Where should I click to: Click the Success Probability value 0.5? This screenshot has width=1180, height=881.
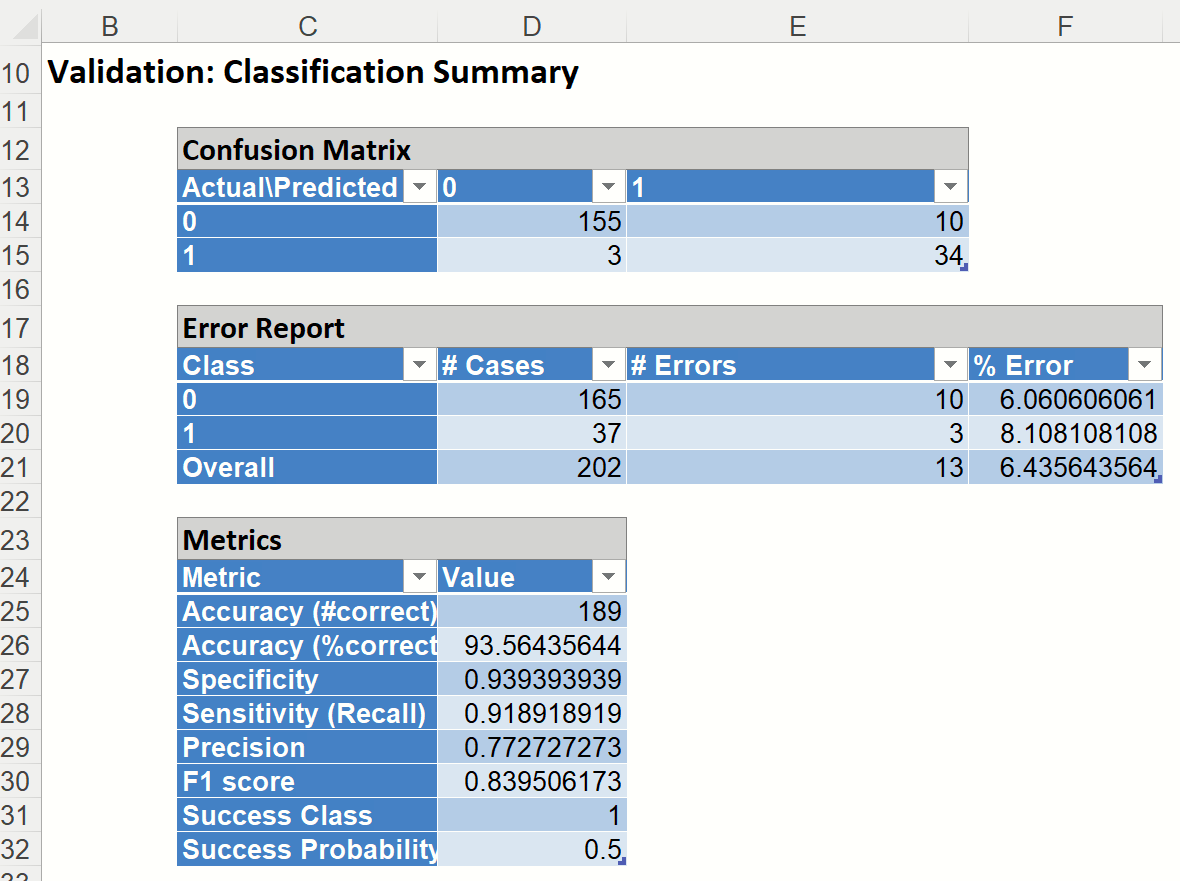[x=531, y=849]
